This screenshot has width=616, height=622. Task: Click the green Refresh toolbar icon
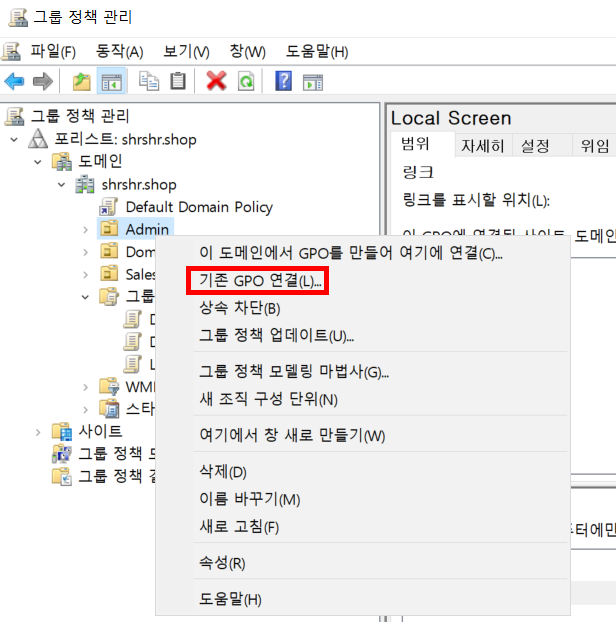pyautogui.click(x=246, y=82)
